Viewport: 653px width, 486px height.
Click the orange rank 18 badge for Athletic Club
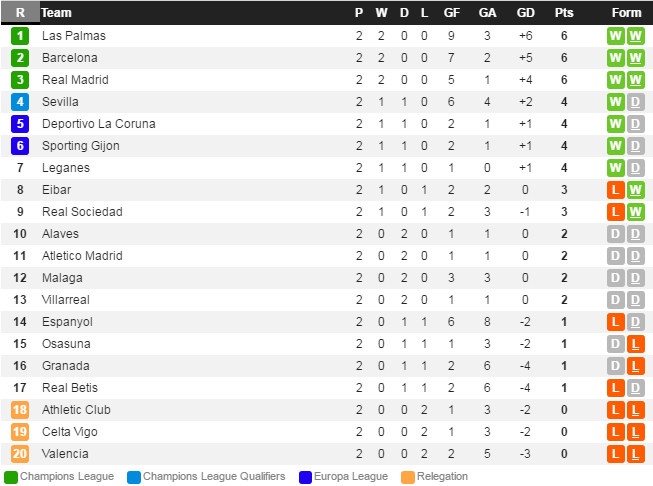(x=20, y=410)
